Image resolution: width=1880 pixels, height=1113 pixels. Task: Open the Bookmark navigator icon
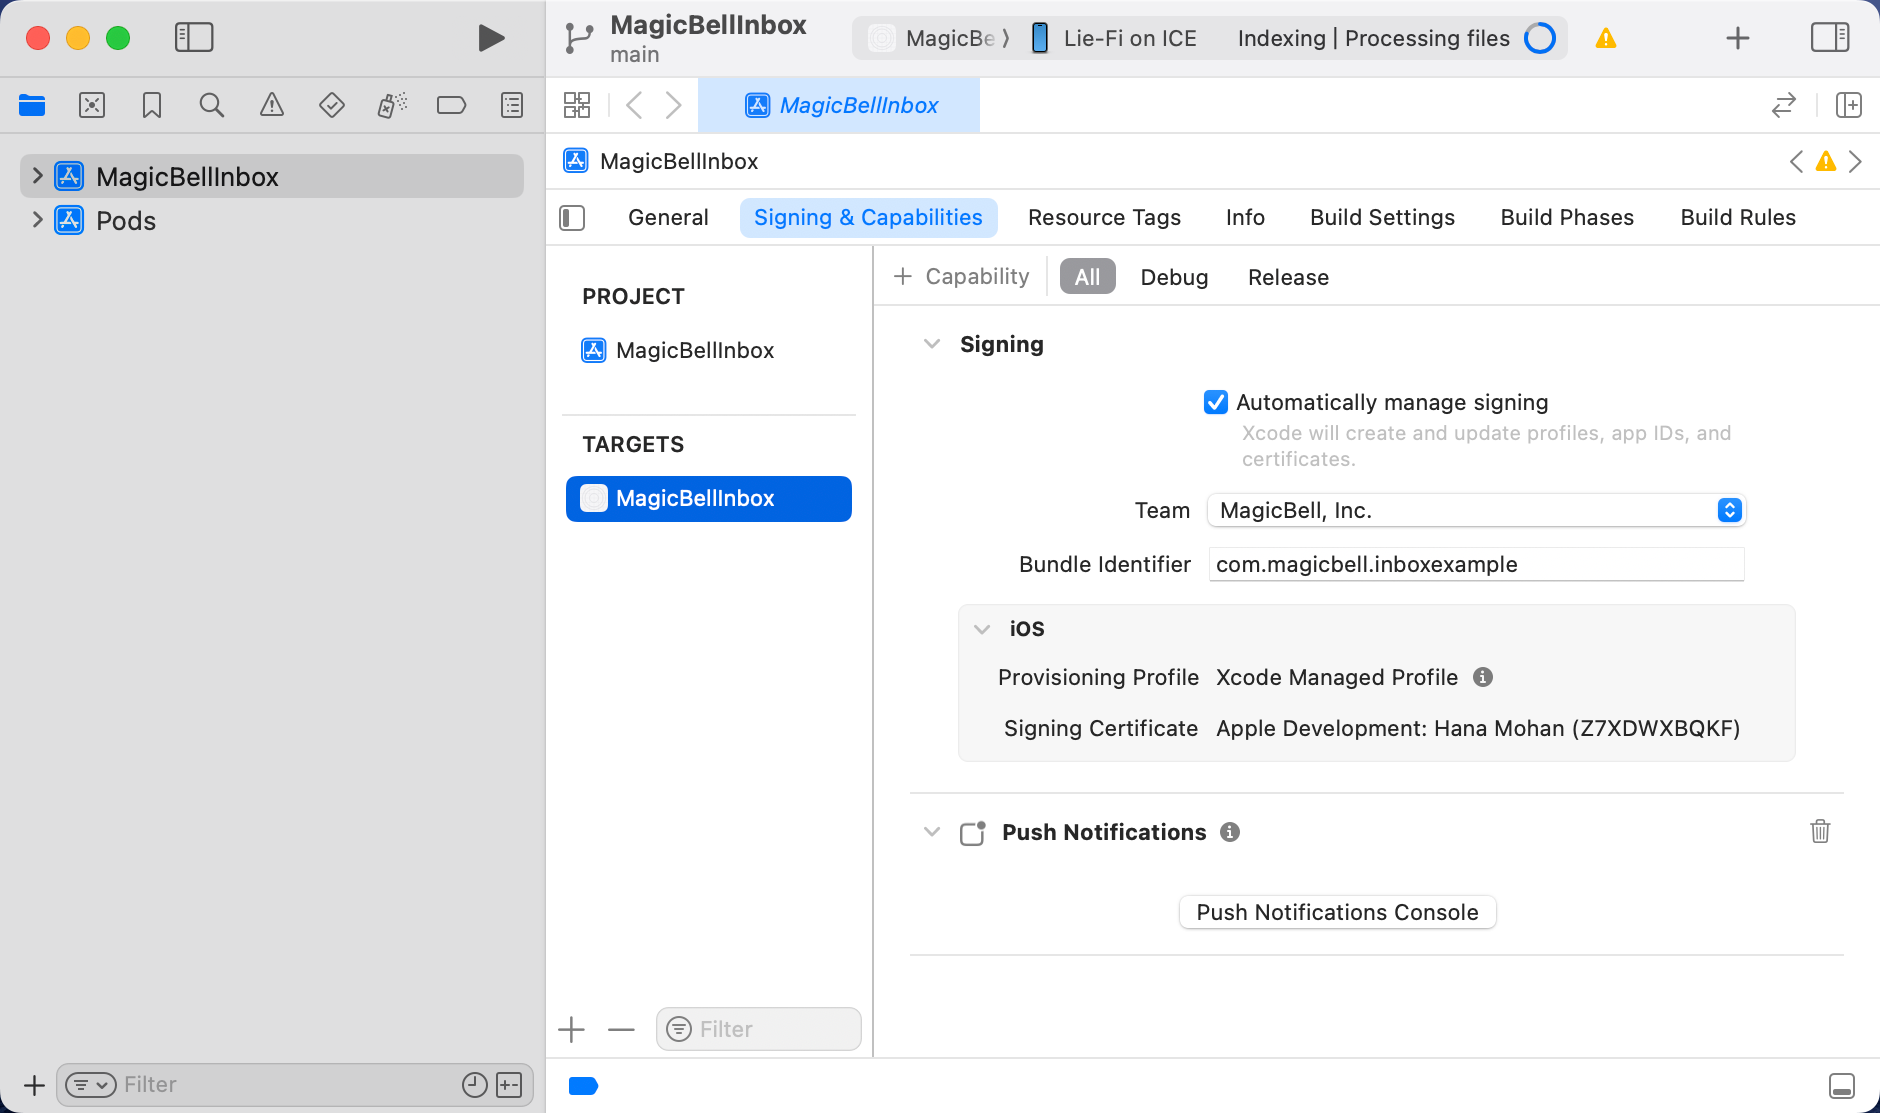pos(152,105)
